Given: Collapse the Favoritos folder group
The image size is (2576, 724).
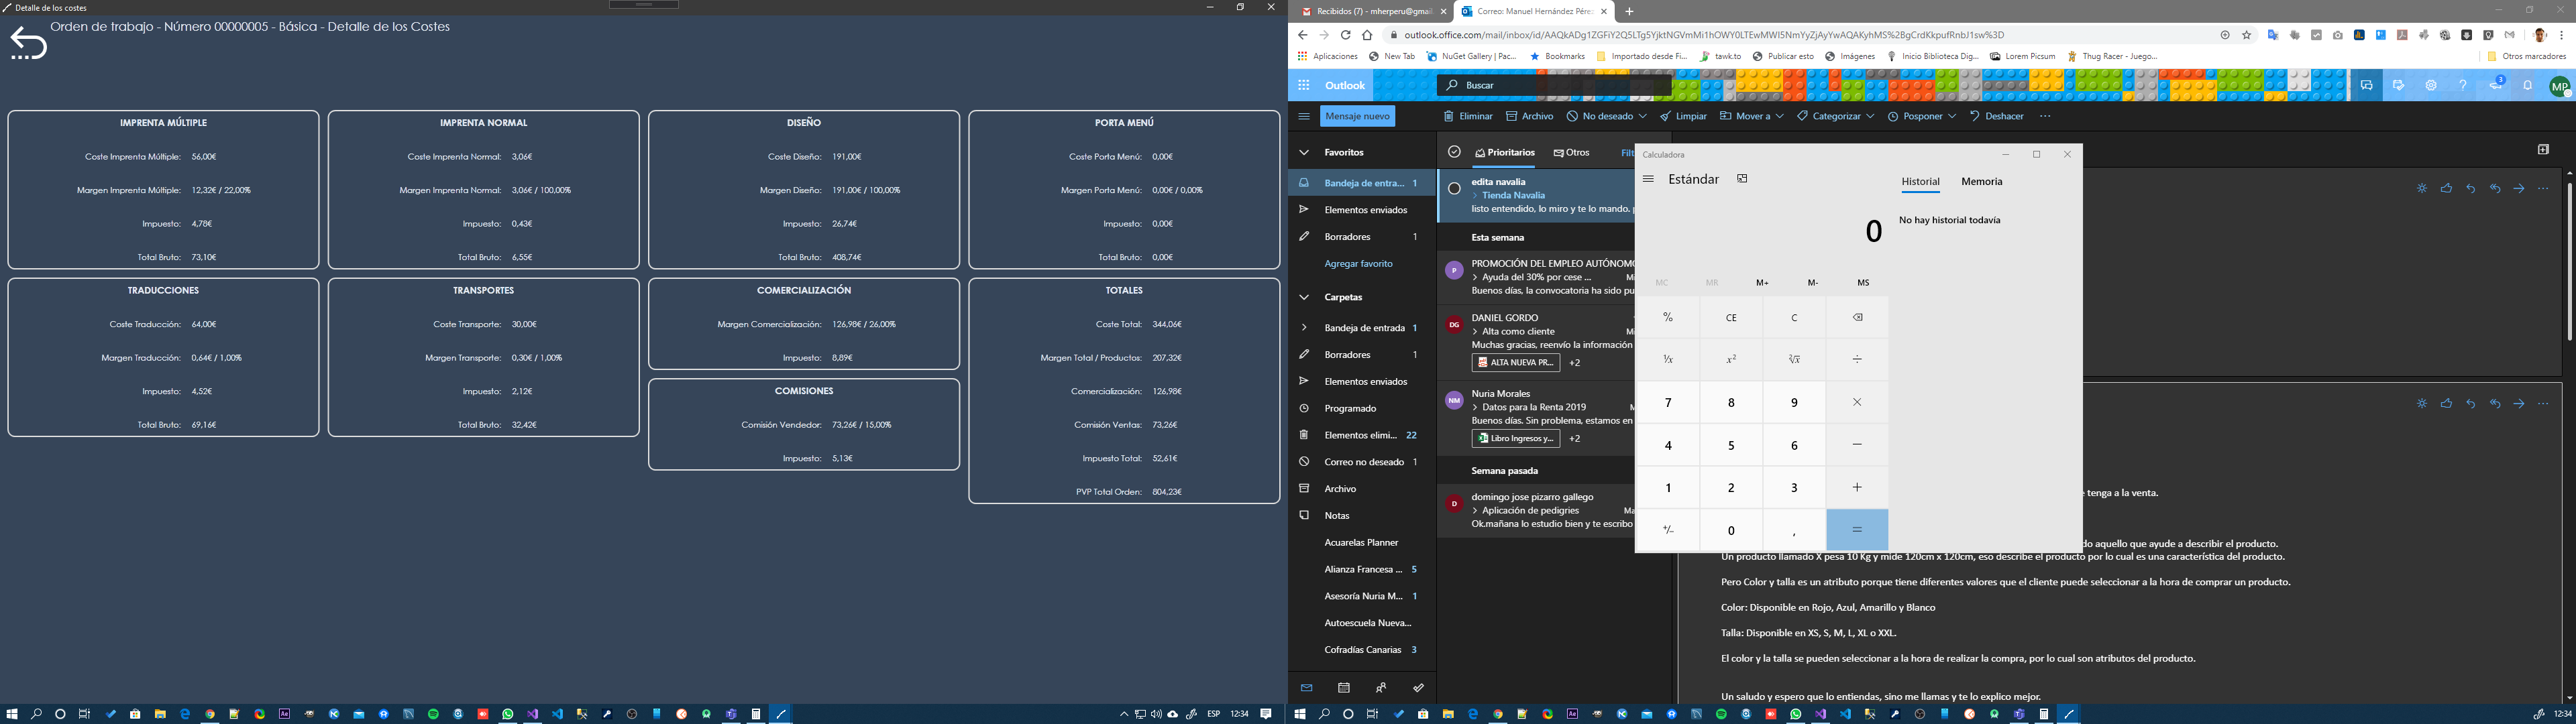Looking at the screenshot, I should click(x=1303, y=153).
